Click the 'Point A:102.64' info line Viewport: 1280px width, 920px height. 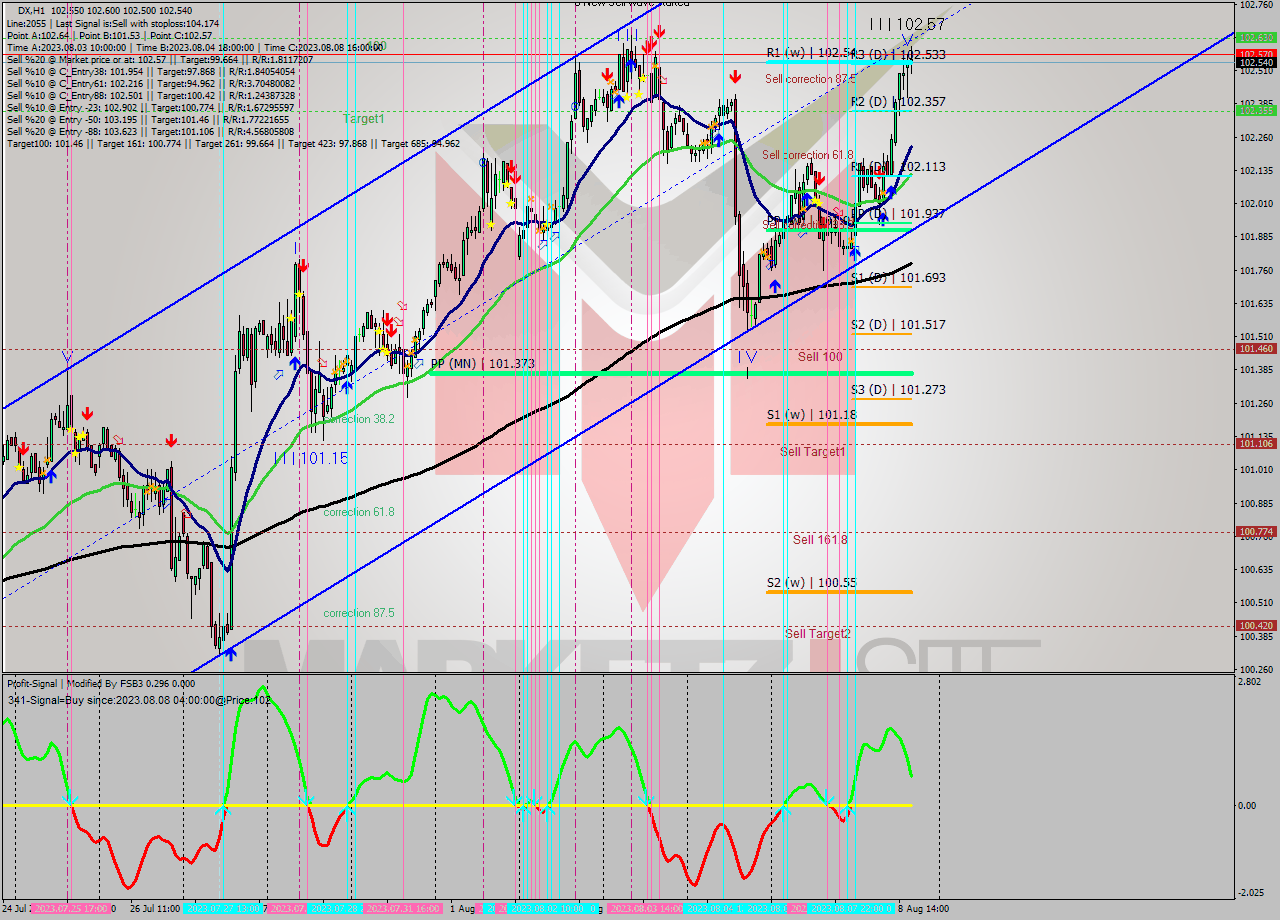coord(110,35)
